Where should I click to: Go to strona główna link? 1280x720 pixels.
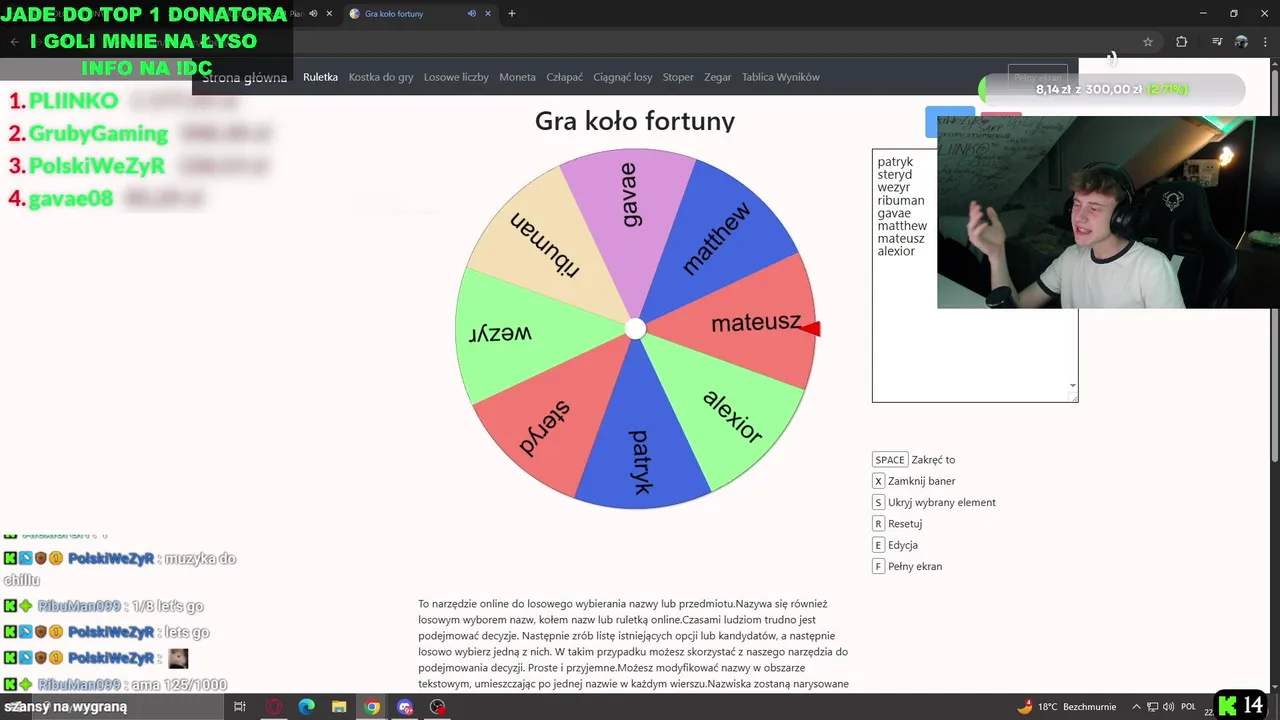coord(244,78)
